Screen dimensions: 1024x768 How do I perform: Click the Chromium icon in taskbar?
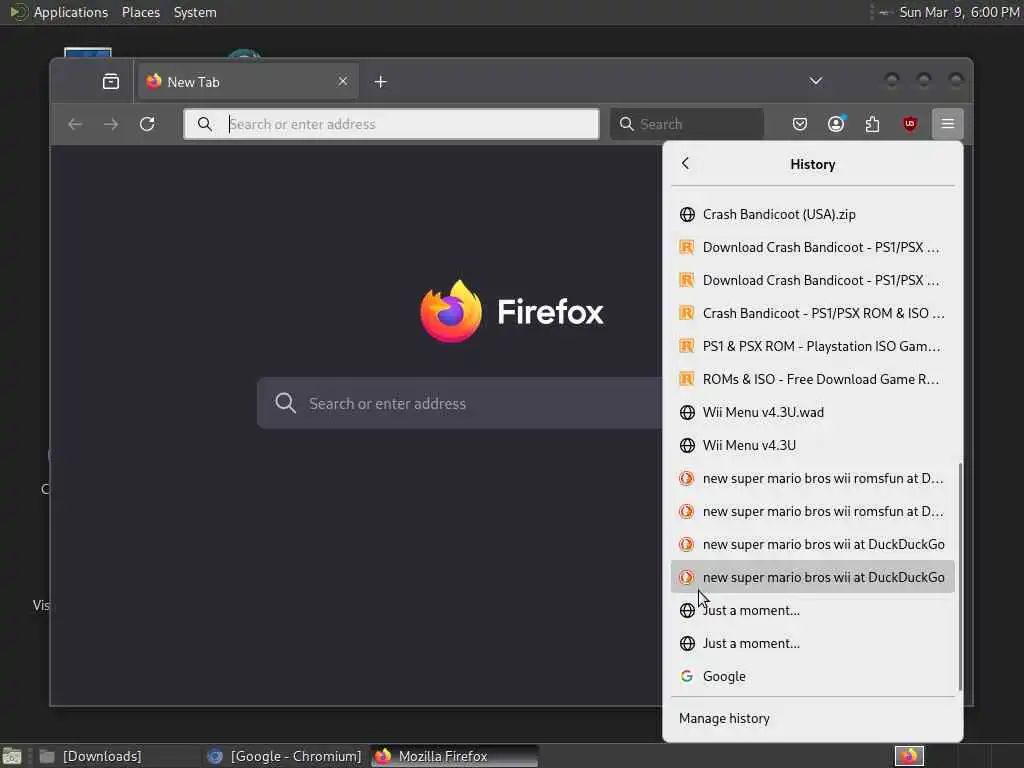click(x=215, y=756)
